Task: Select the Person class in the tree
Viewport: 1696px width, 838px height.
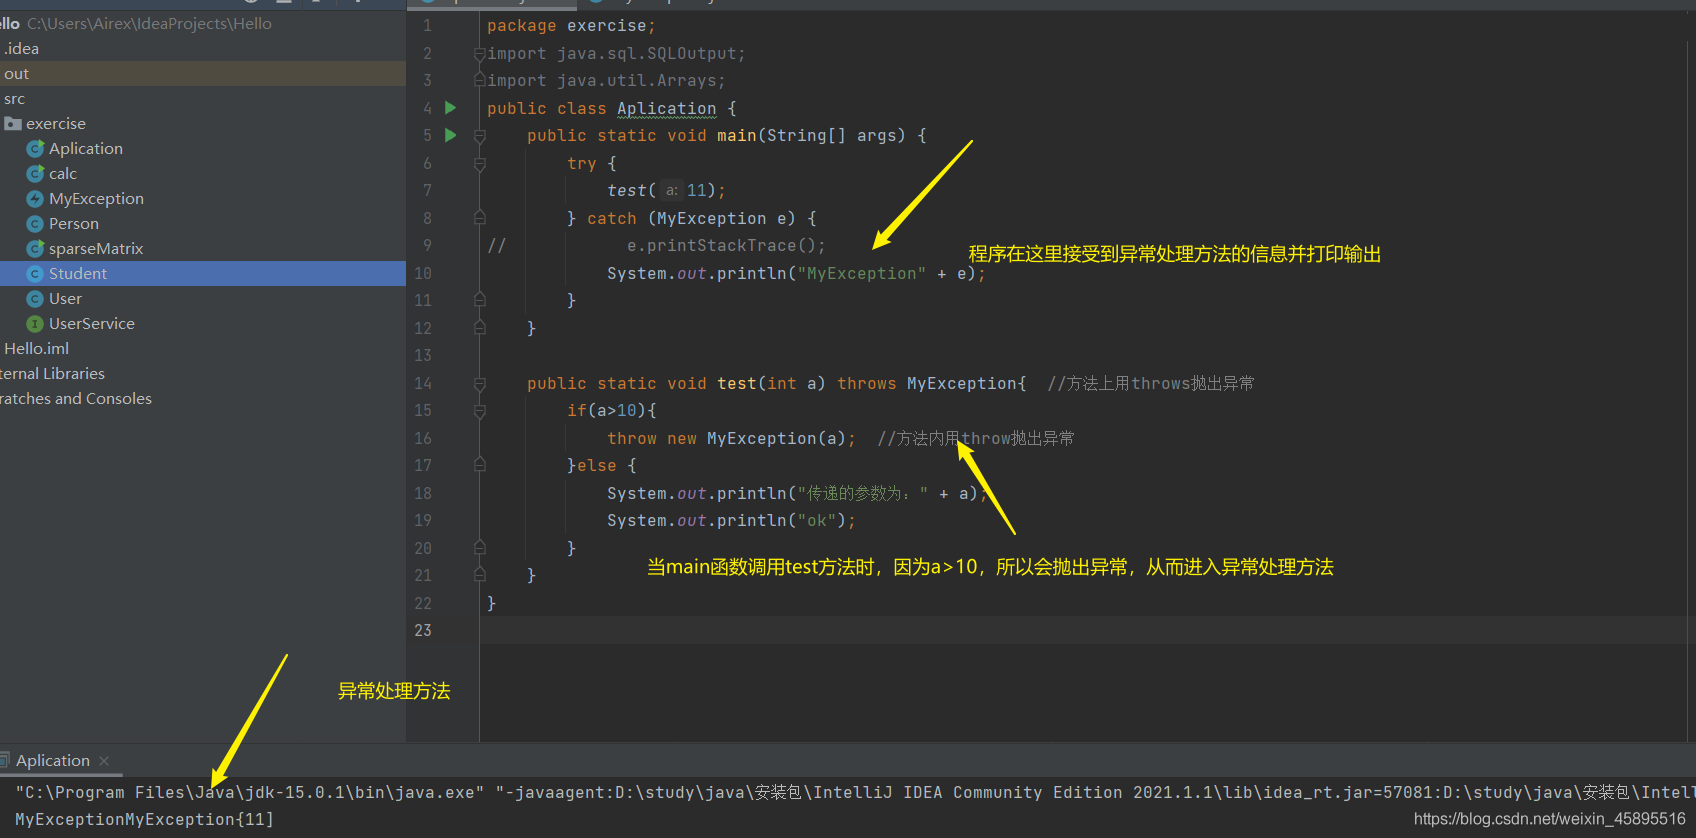Action: pos(74,223)
